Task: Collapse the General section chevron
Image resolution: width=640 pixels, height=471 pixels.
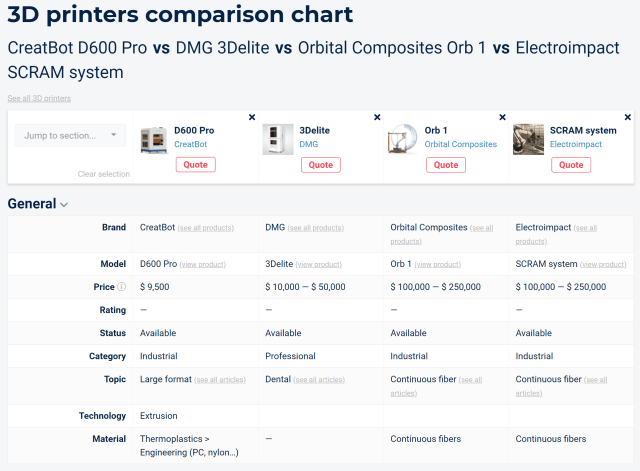Action: (x=64, y=204)
